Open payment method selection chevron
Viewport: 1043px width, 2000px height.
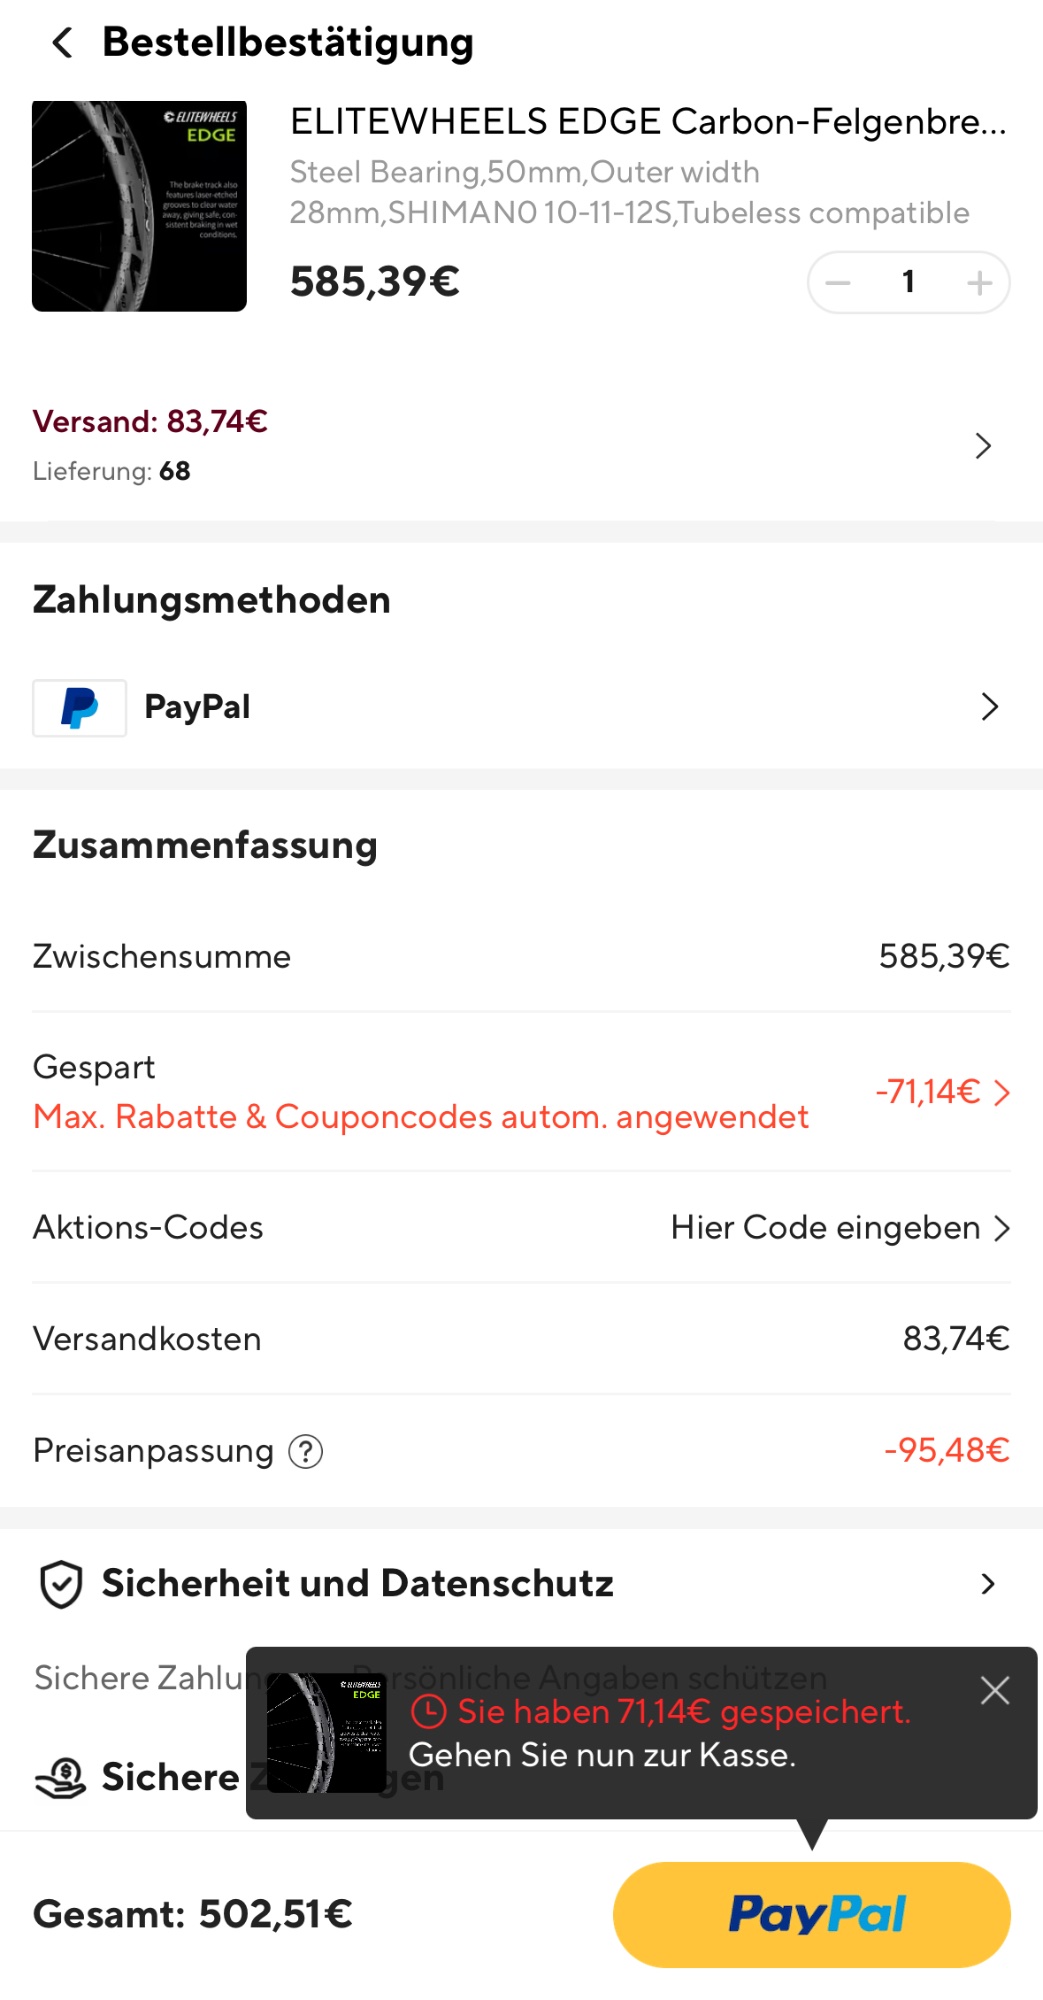989,707
